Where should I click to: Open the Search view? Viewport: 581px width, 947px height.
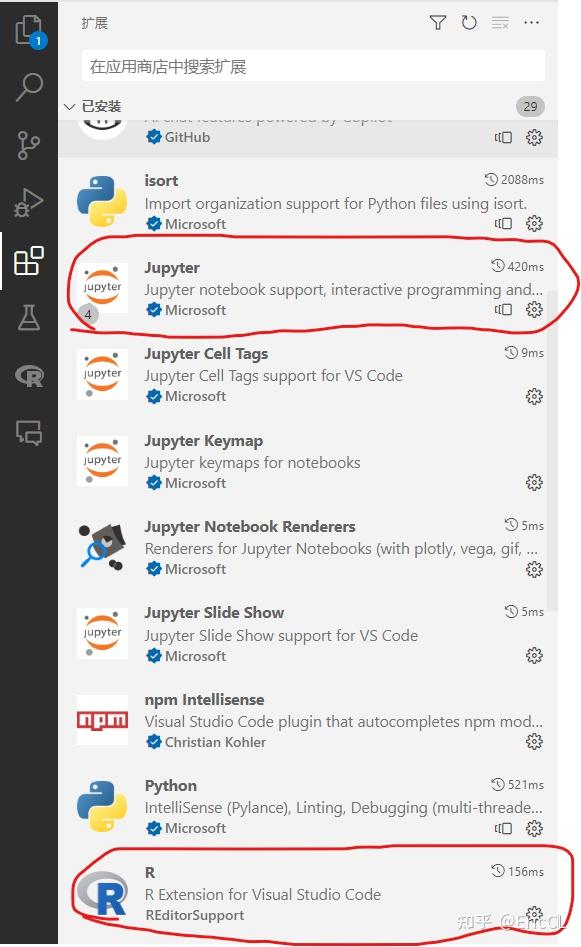point(28,86)
